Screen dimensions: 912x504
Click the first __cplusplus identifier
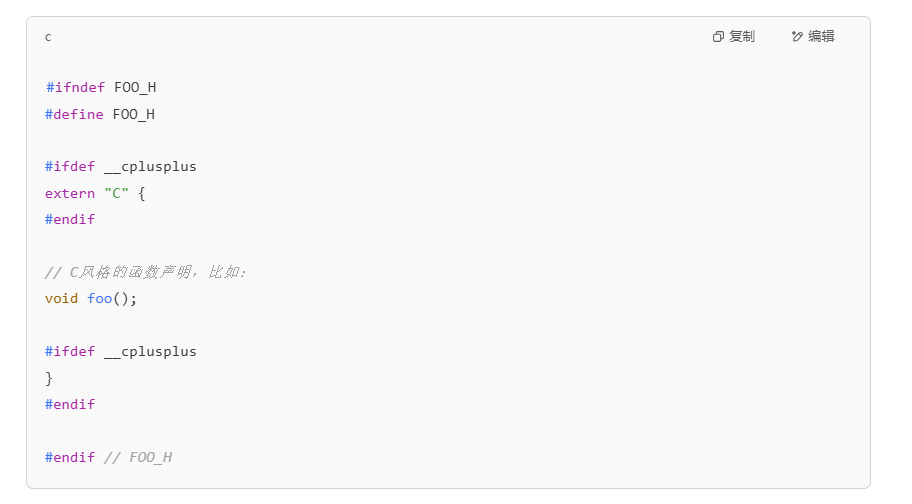click(x=150, y=167)
